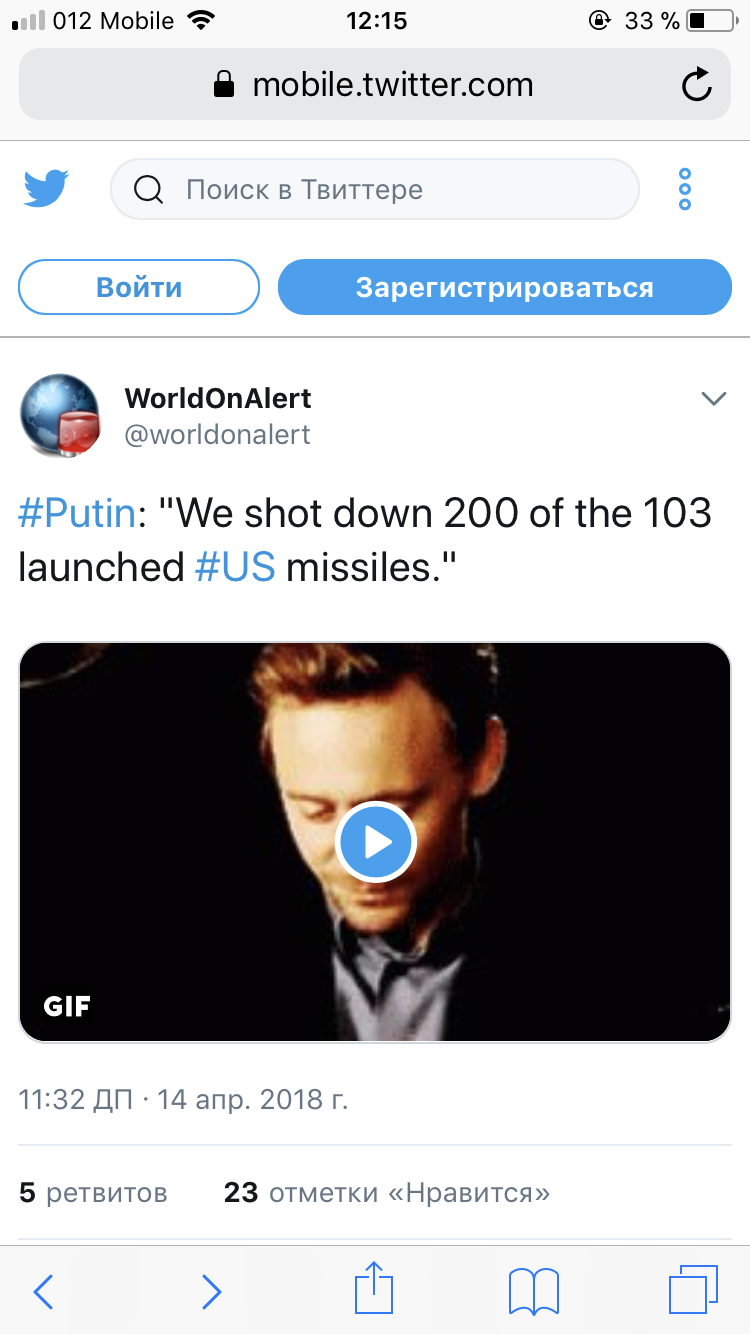Open WorldOnAlert profile avatar
The height and width of the screenshot is (1334, 750).
[61, 415]
